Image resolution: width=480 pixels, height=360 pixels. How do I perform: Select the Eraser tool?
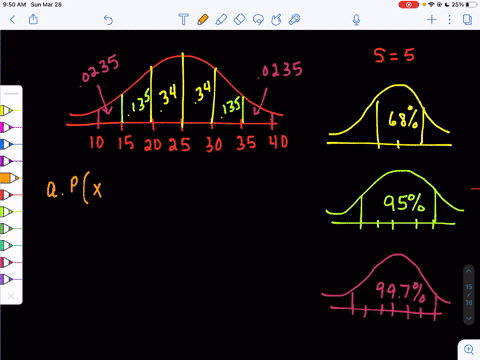click(x=240, y=20)
